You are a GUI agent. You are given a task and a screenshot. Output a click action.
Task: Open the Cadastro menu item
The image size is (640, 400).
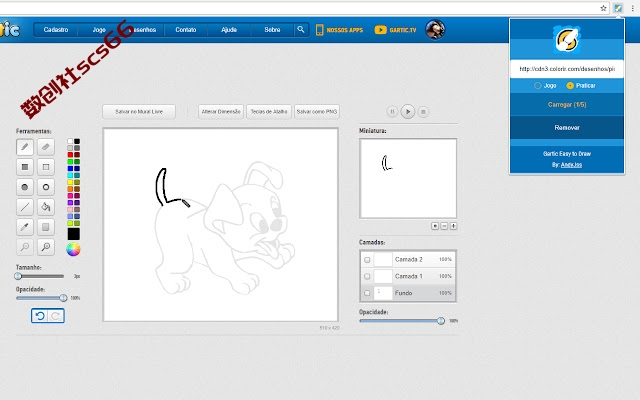(56, 30)
